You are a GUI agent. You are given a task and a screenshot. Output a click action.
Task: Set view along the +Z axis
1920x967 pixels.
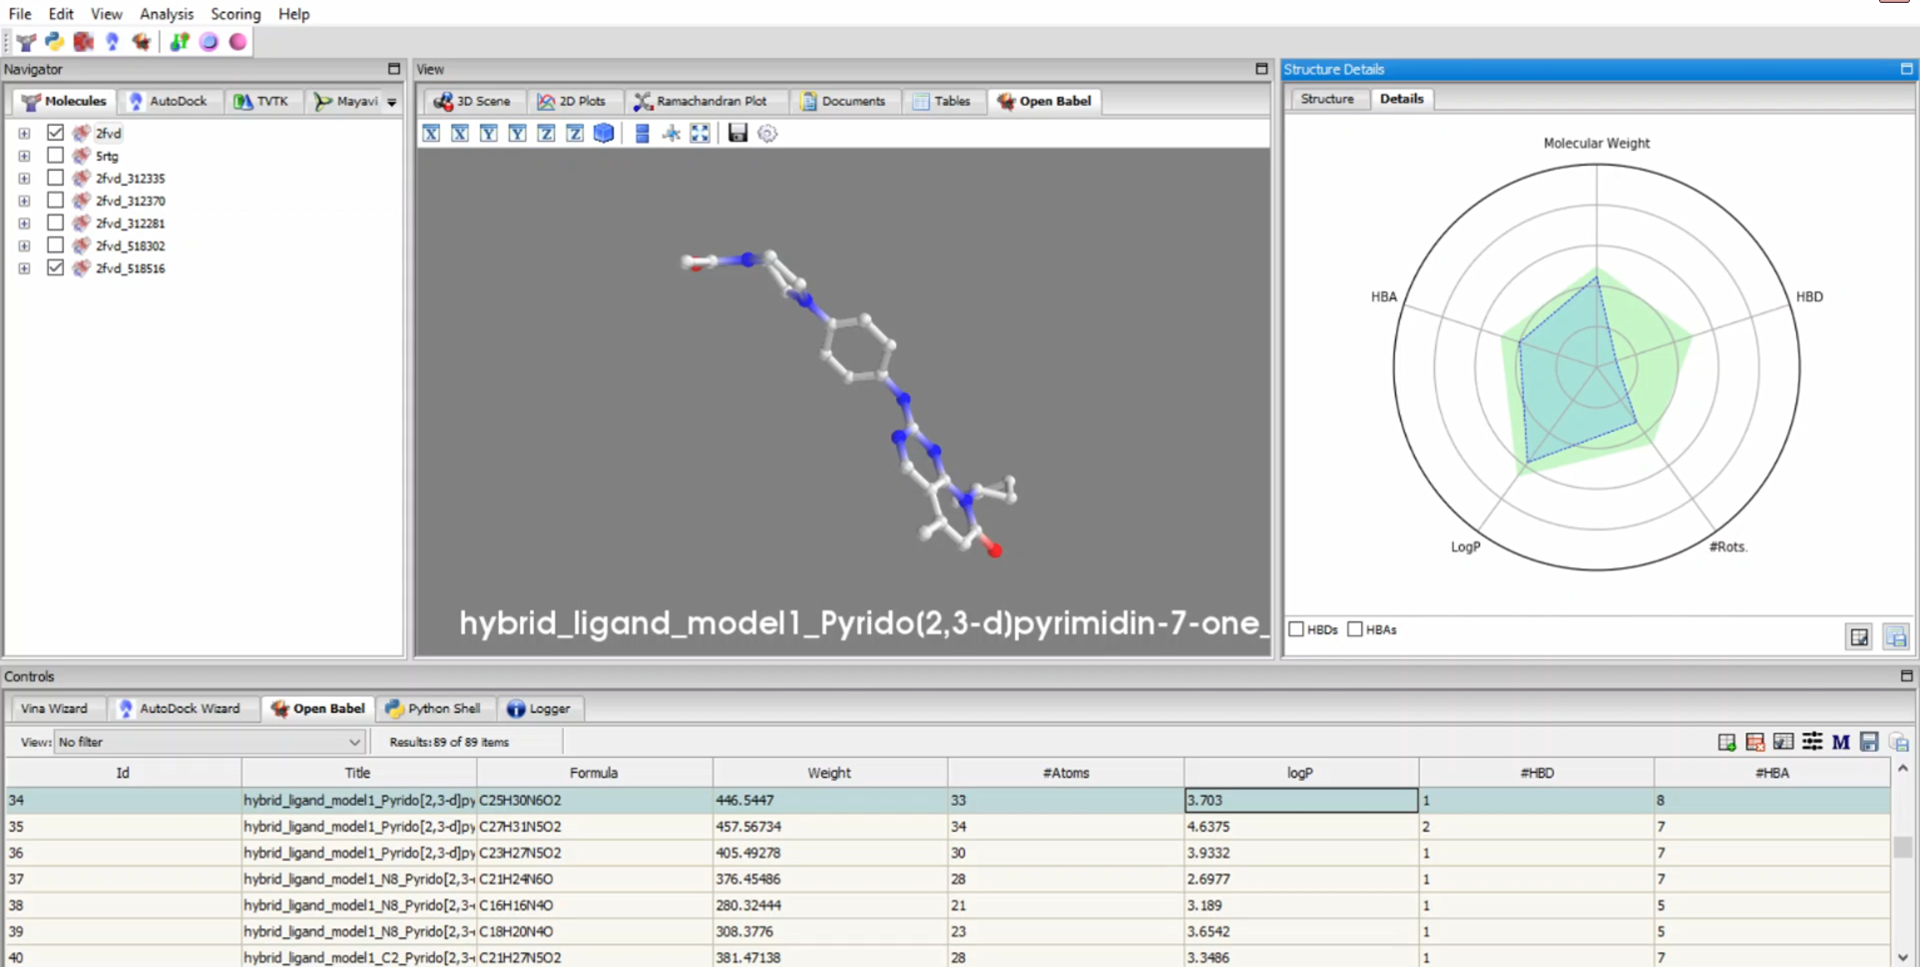(x=575, y=133)
